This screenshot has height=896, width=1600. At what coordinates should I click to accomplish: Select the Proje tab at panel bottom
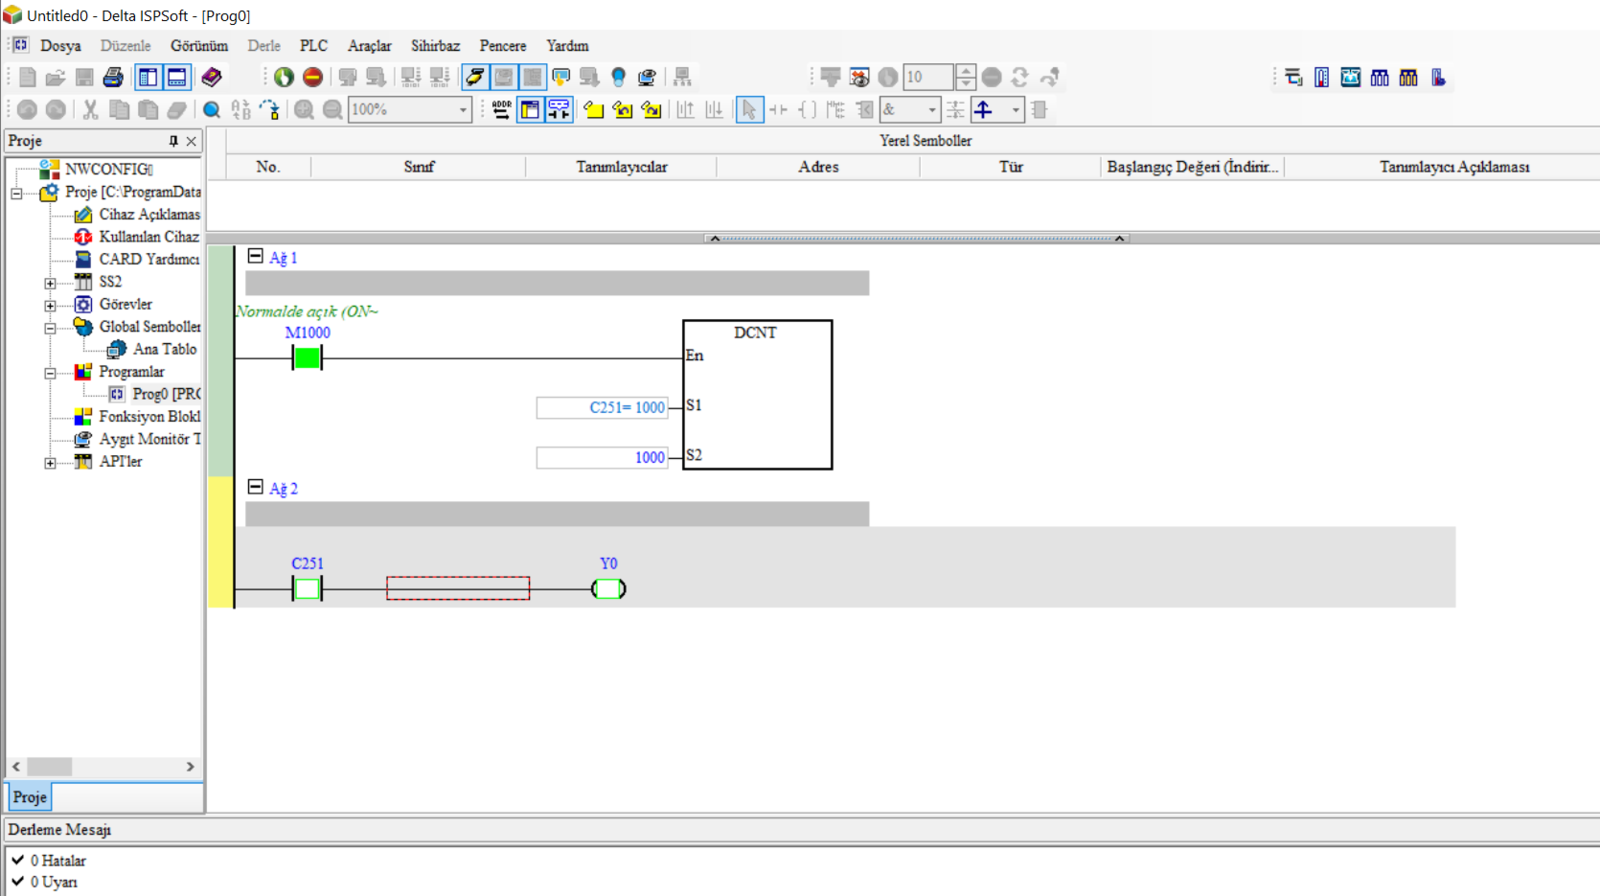(29, 797)
